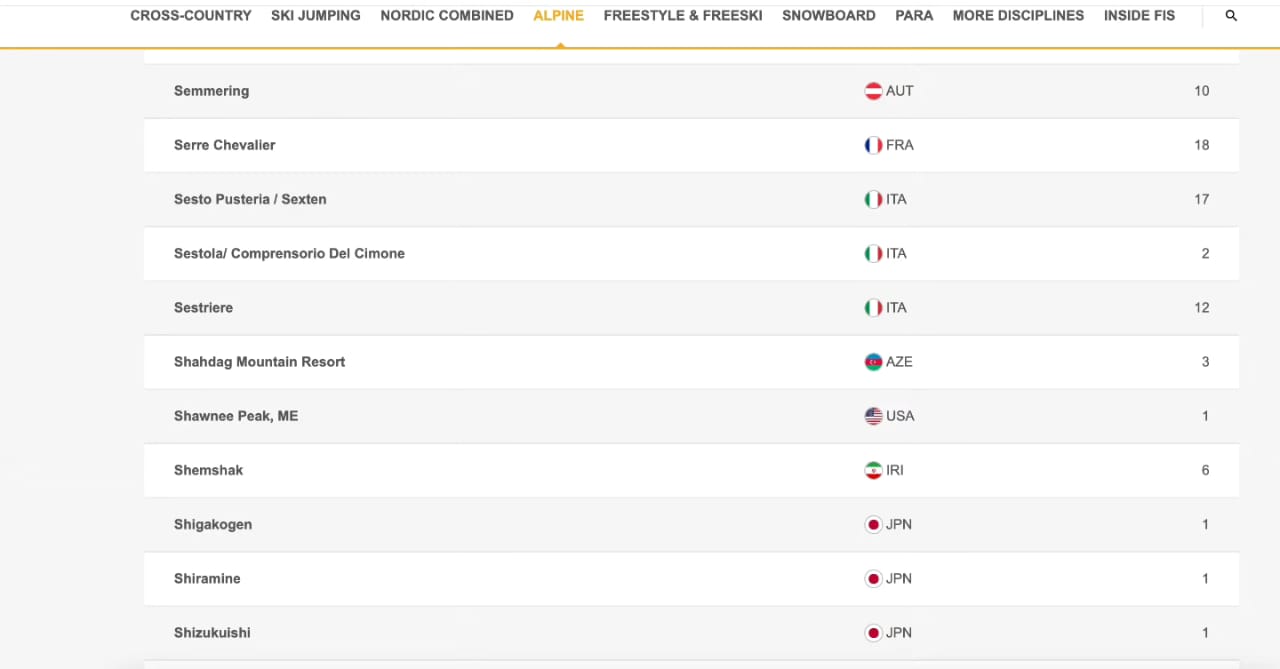
Task: Click the Azerbaijan flag for Shahdag
Action: coord(873,362)
